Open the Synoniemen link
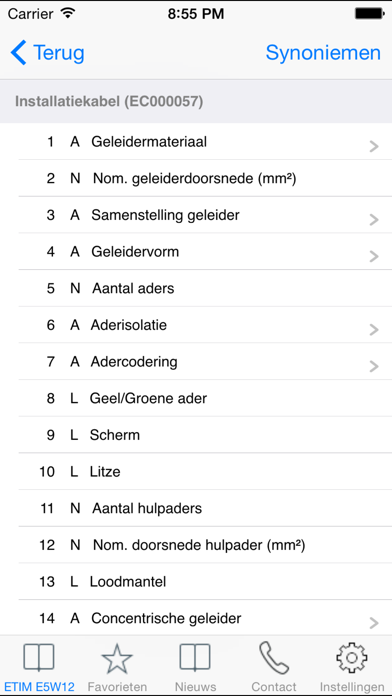The width and height of the screenshot is (392, 696). pos(323,53)
